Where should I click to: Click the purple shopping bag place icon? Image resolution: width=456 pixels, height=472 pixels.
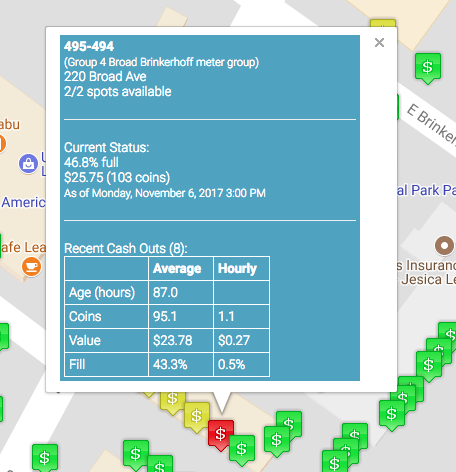28,163
